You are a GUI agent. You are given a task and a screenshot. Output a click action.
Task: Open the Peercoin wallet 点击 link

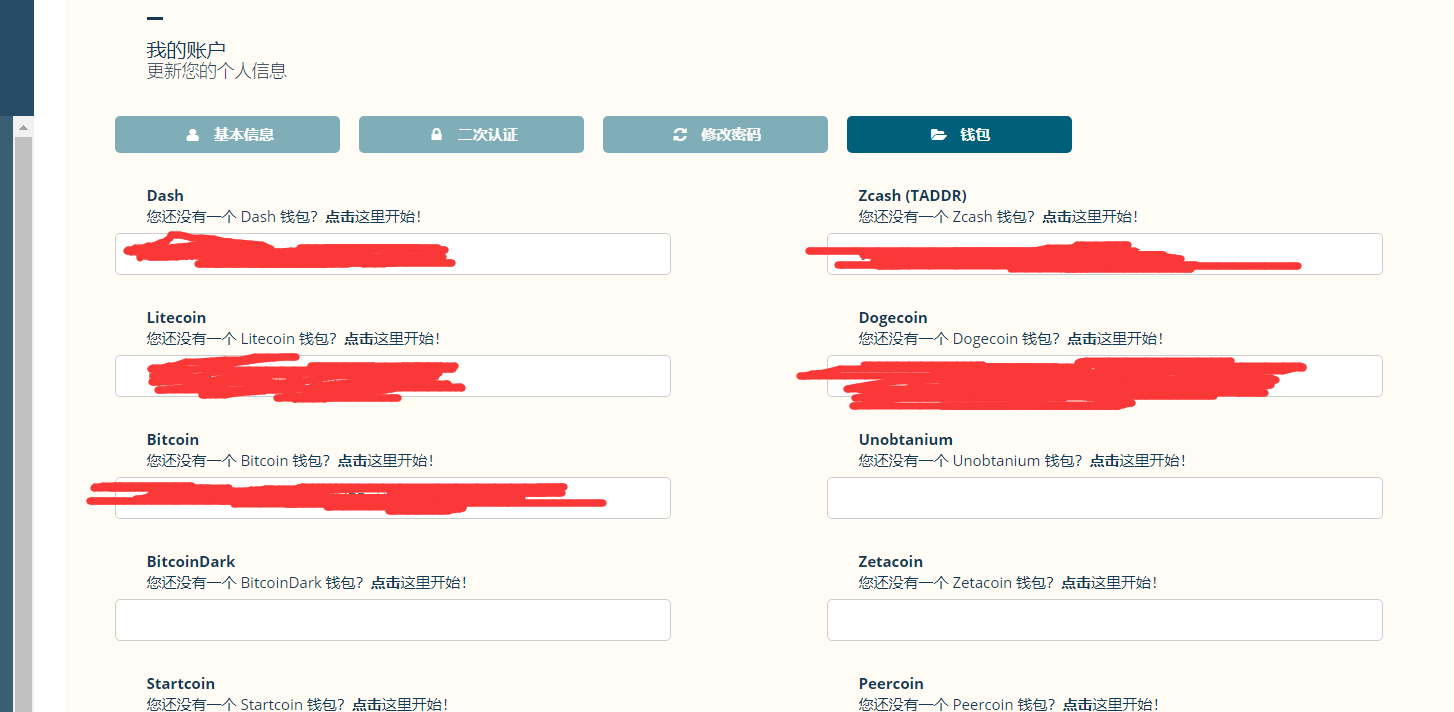(1077, 705)
